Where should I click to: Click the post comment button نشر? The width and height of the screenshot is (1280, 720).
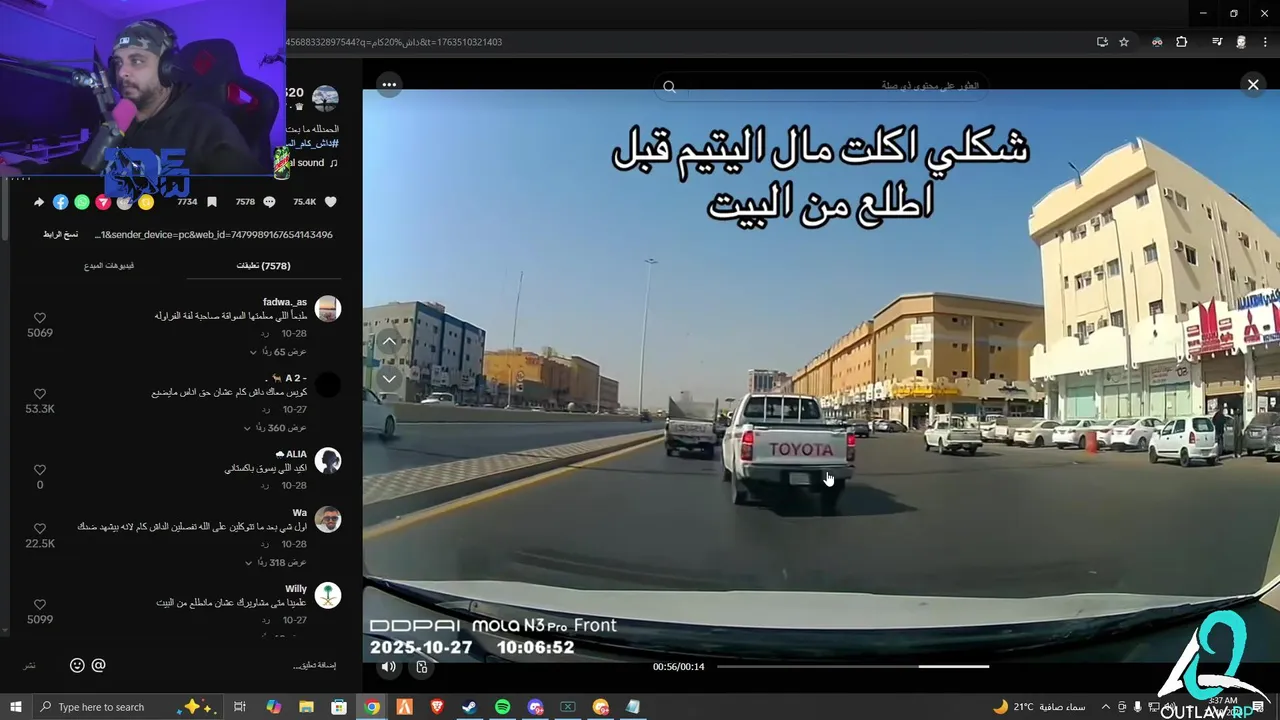click(30, 665)
